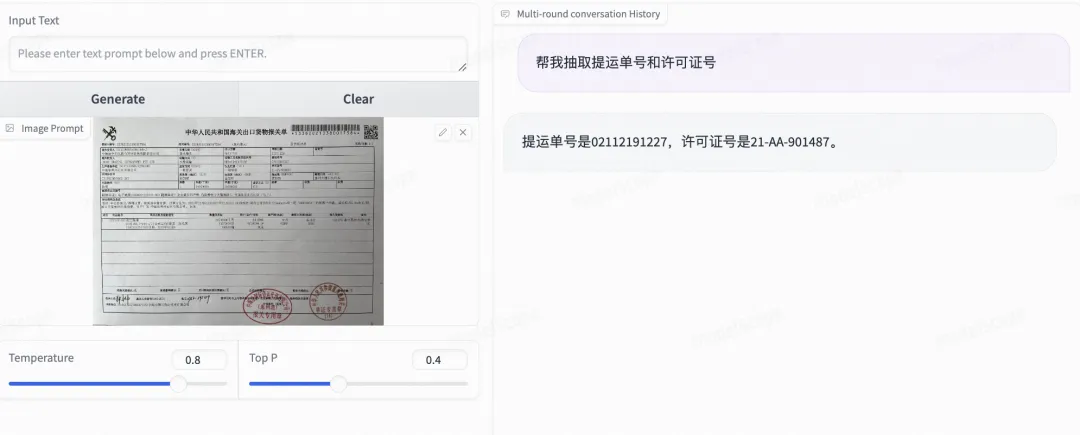Select the Top P value field 0.4
Screen dimensions: 1080x435
pyautogui.click(x=439, y=359)
